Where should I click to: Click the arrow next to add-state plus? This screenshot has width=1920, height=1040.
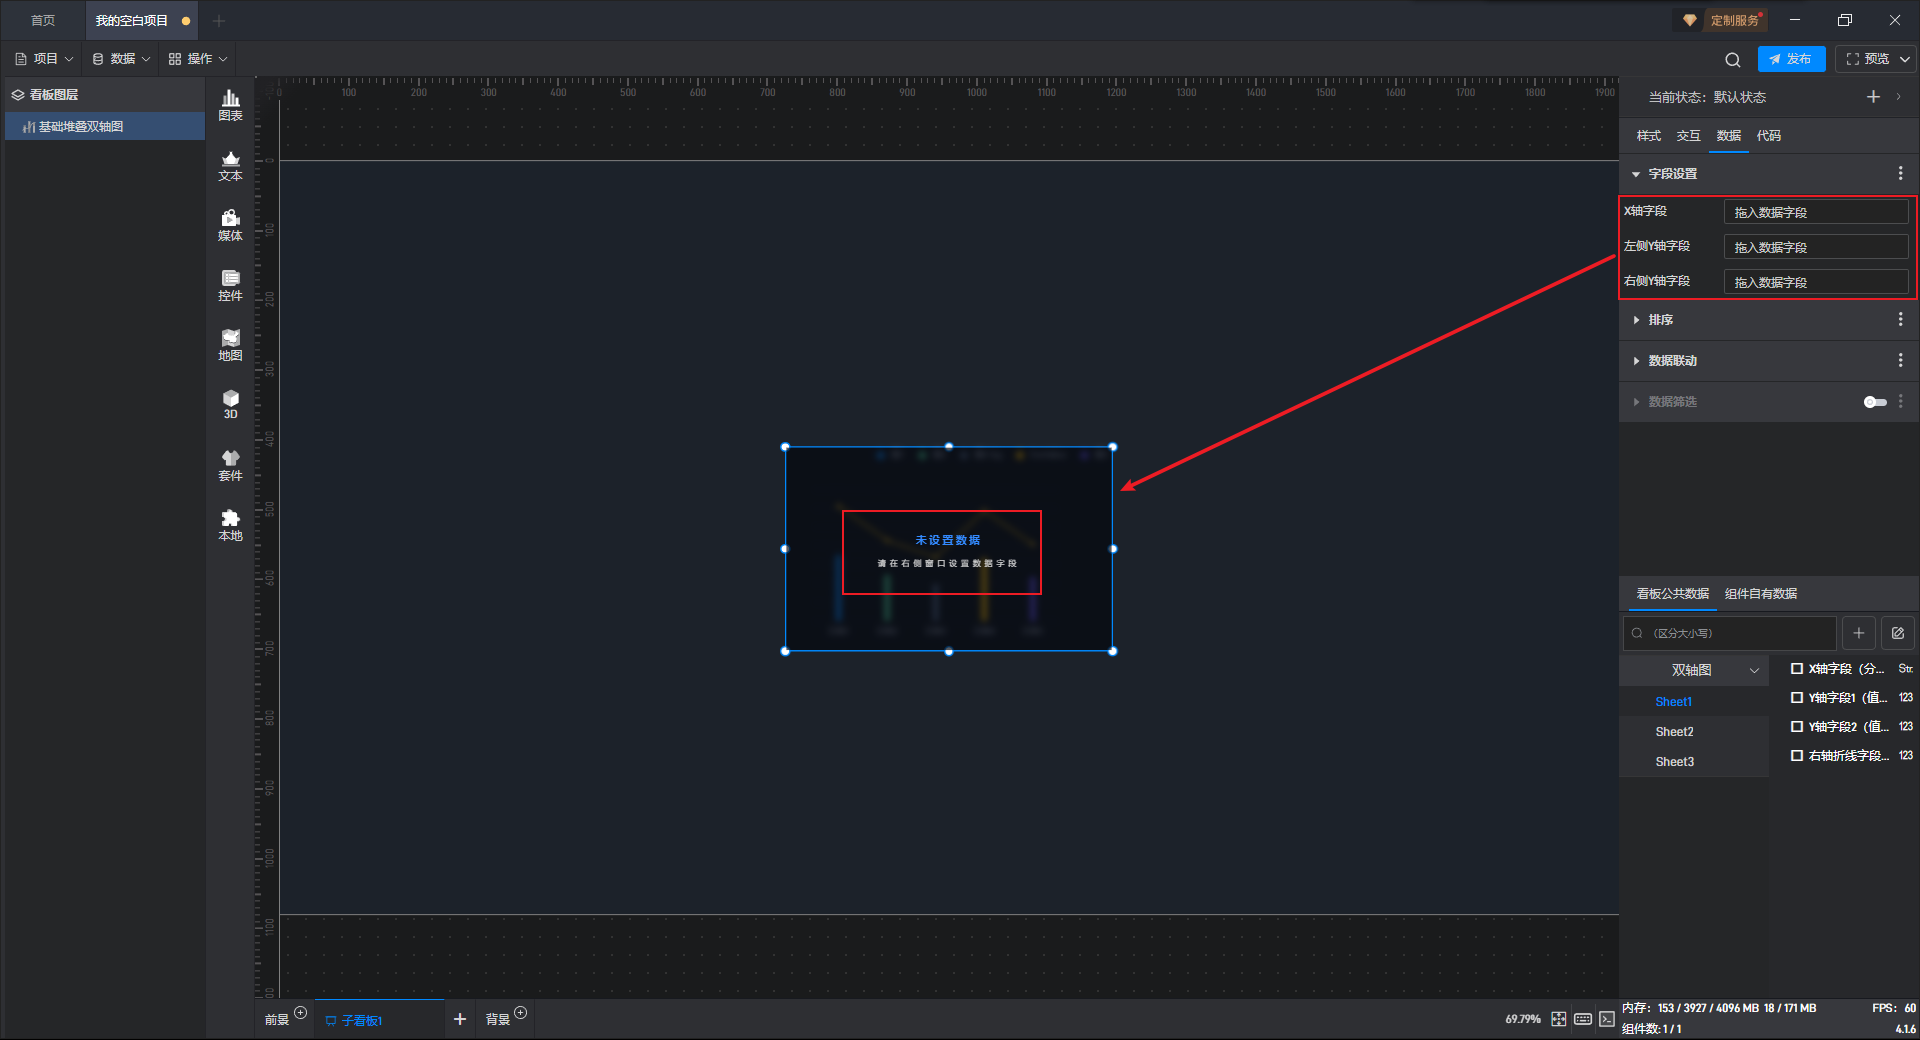[1899, 97]
